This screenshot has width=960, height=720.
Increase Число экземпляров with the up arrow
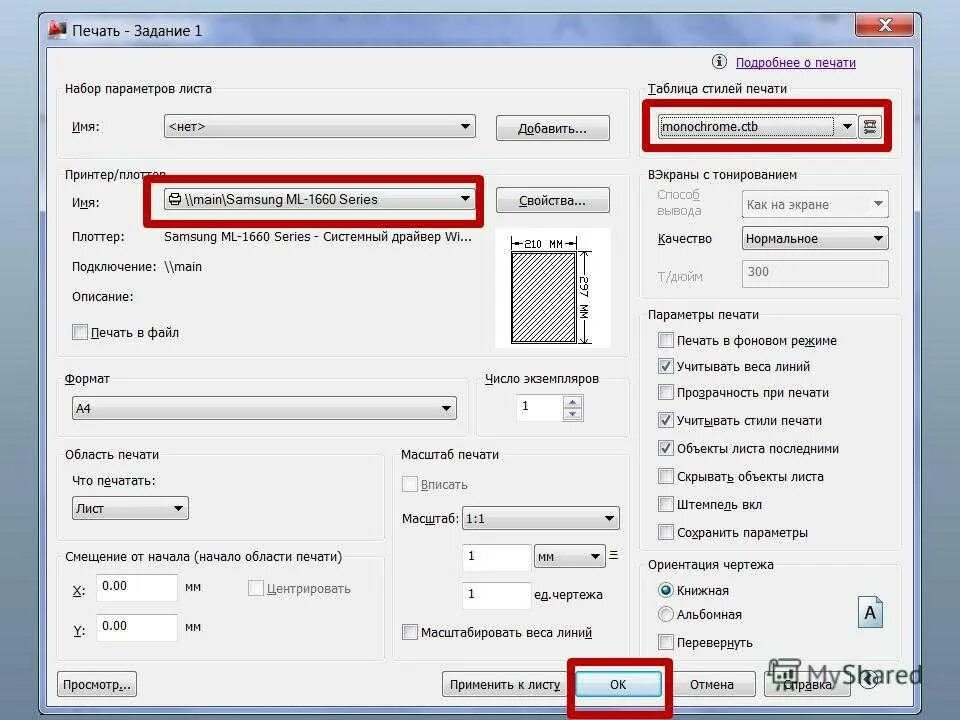[572, 402]
